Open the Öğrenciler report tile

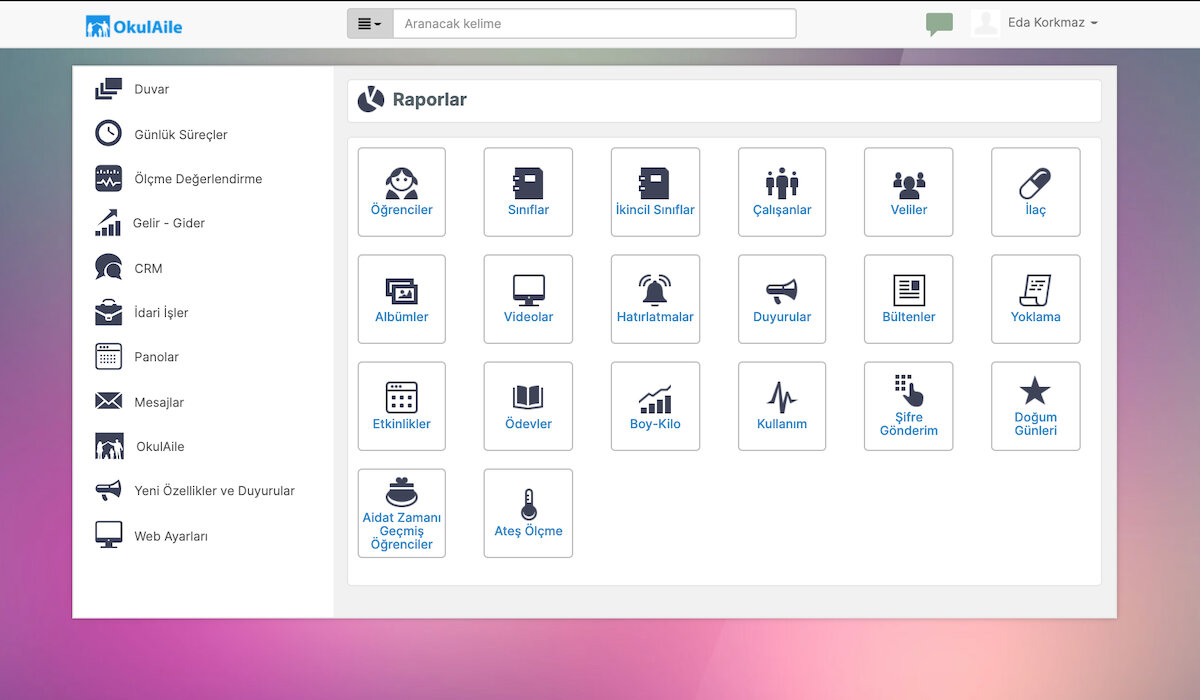click(x=402, y=192)
